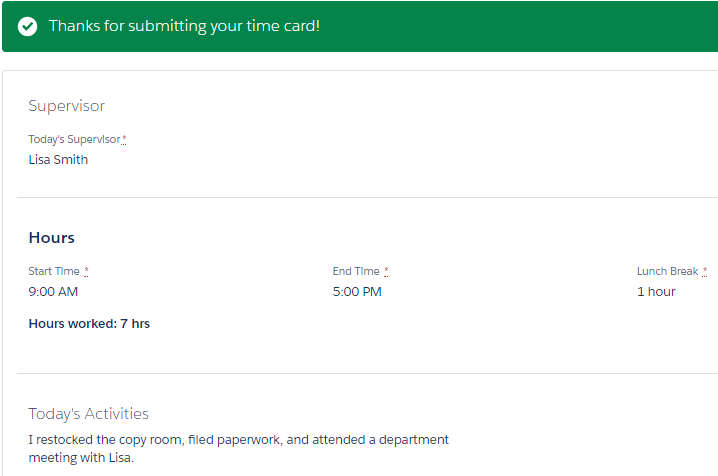Screen dimensions: 718x476
Task: Click the Hours worked: 7 hrs summary
Action: [89, 324]
